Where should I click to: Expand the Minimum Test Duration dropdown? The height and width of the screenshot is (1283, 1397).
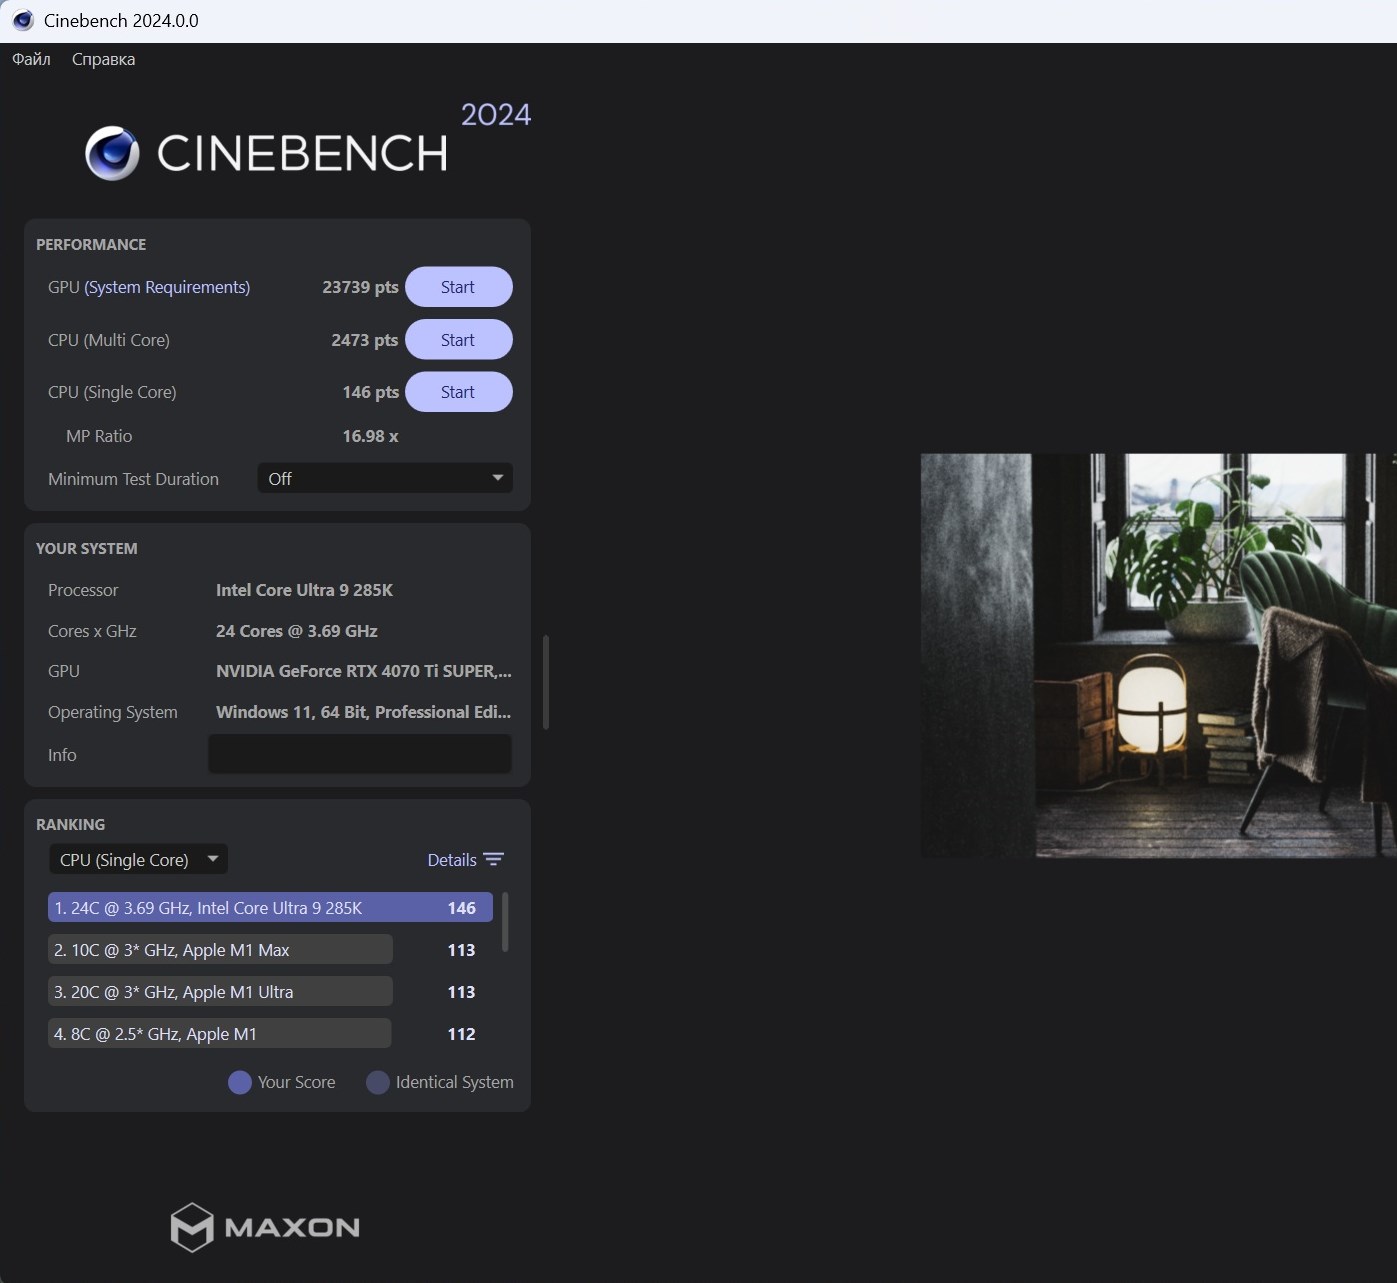(x=385, y=479)
